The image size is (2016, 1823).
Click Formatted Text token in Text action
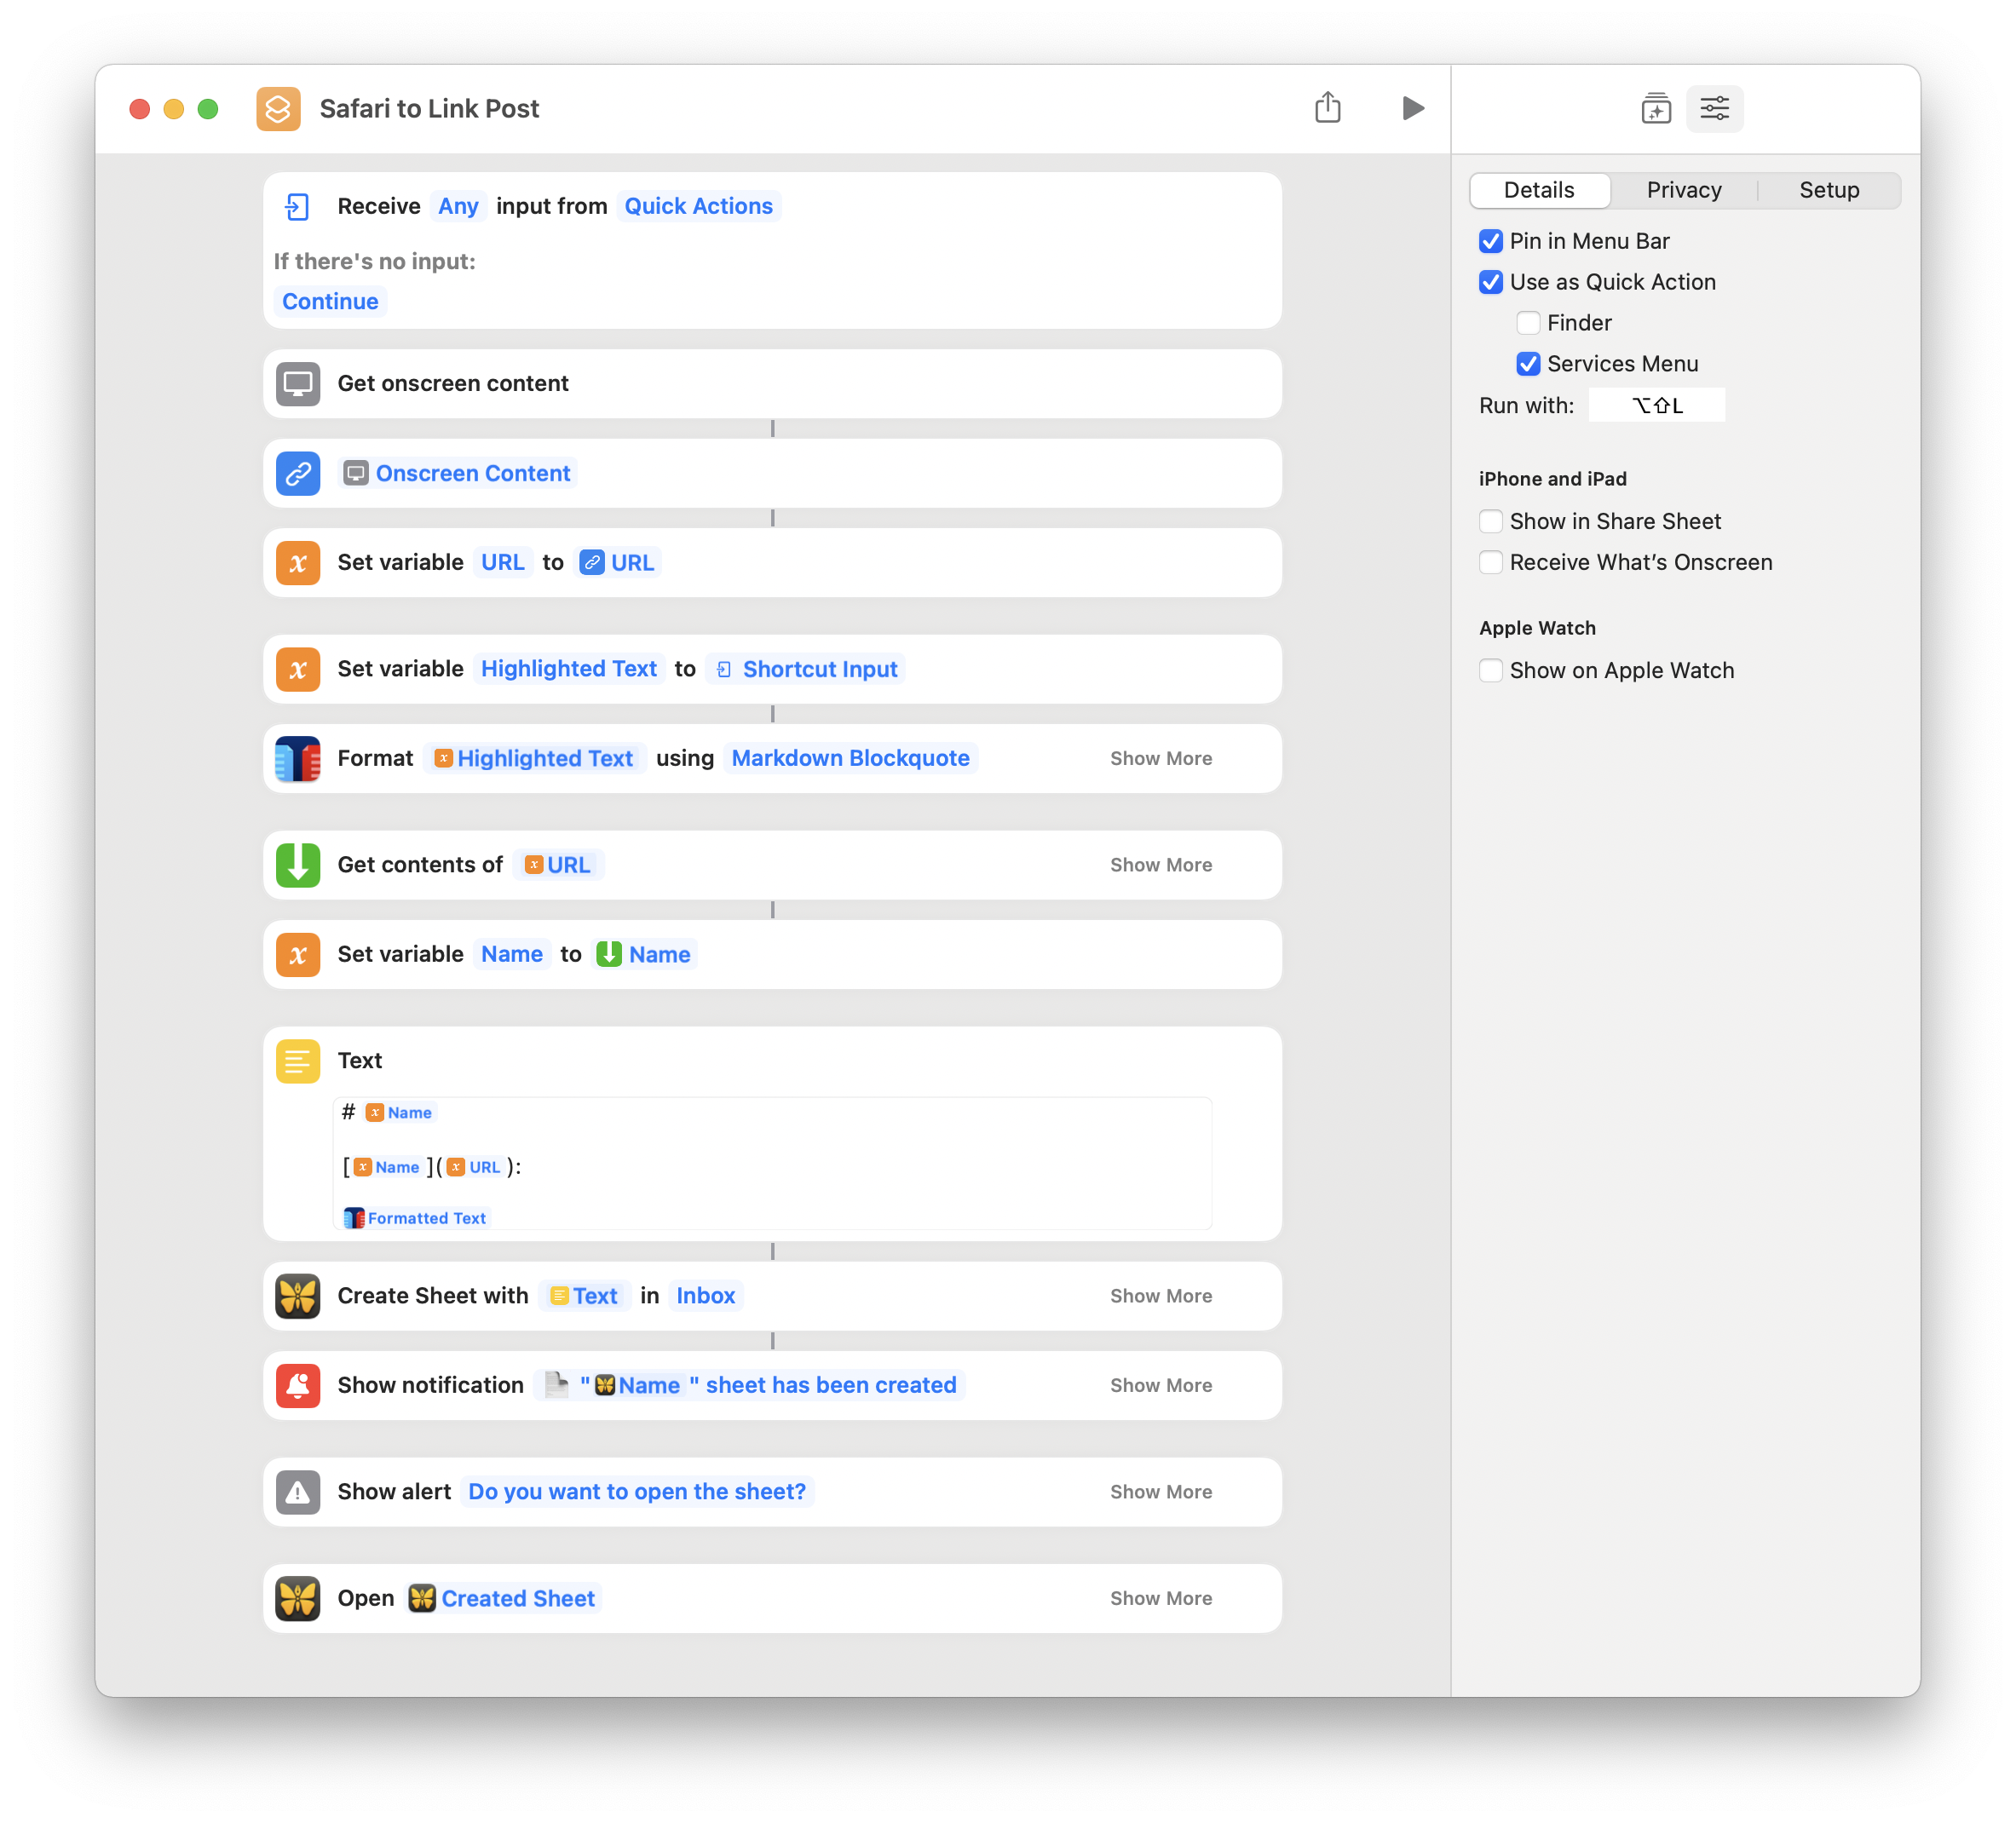416,1218
